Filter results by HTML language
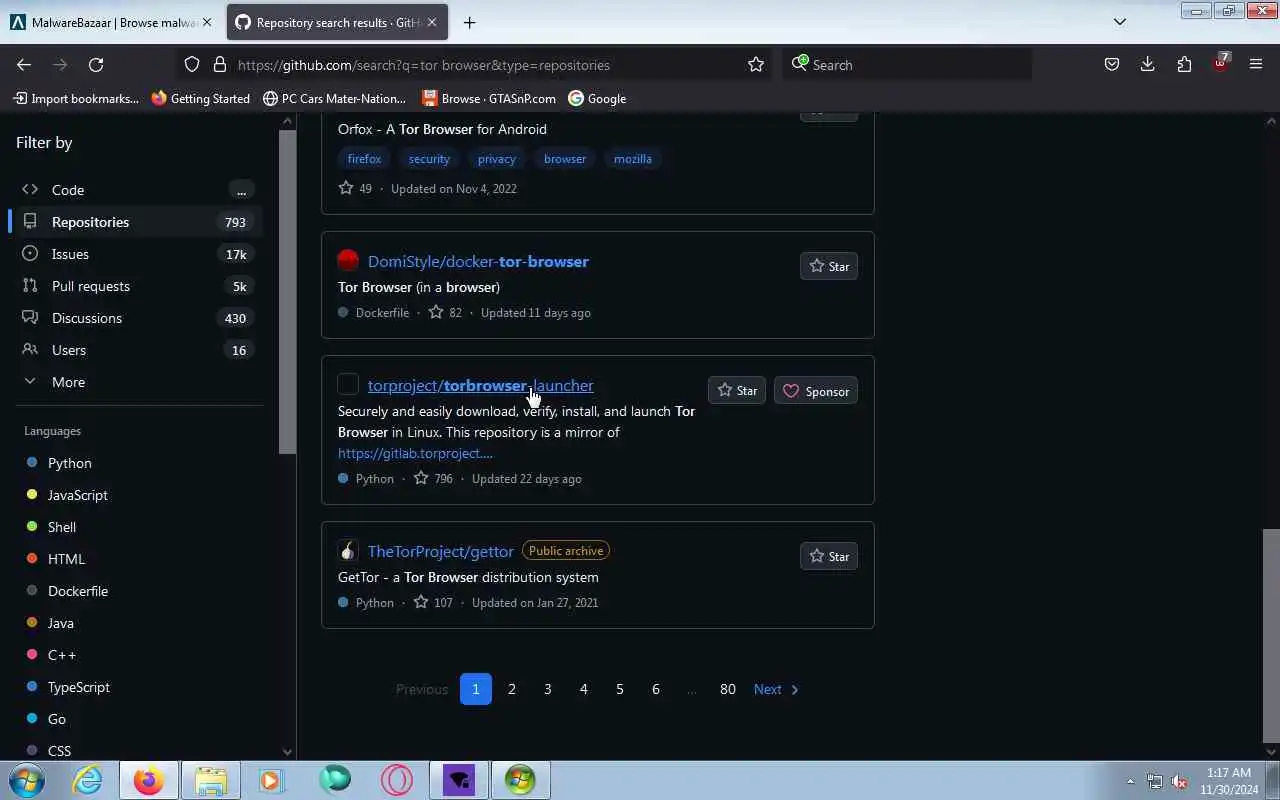 [x=66, y=559]
